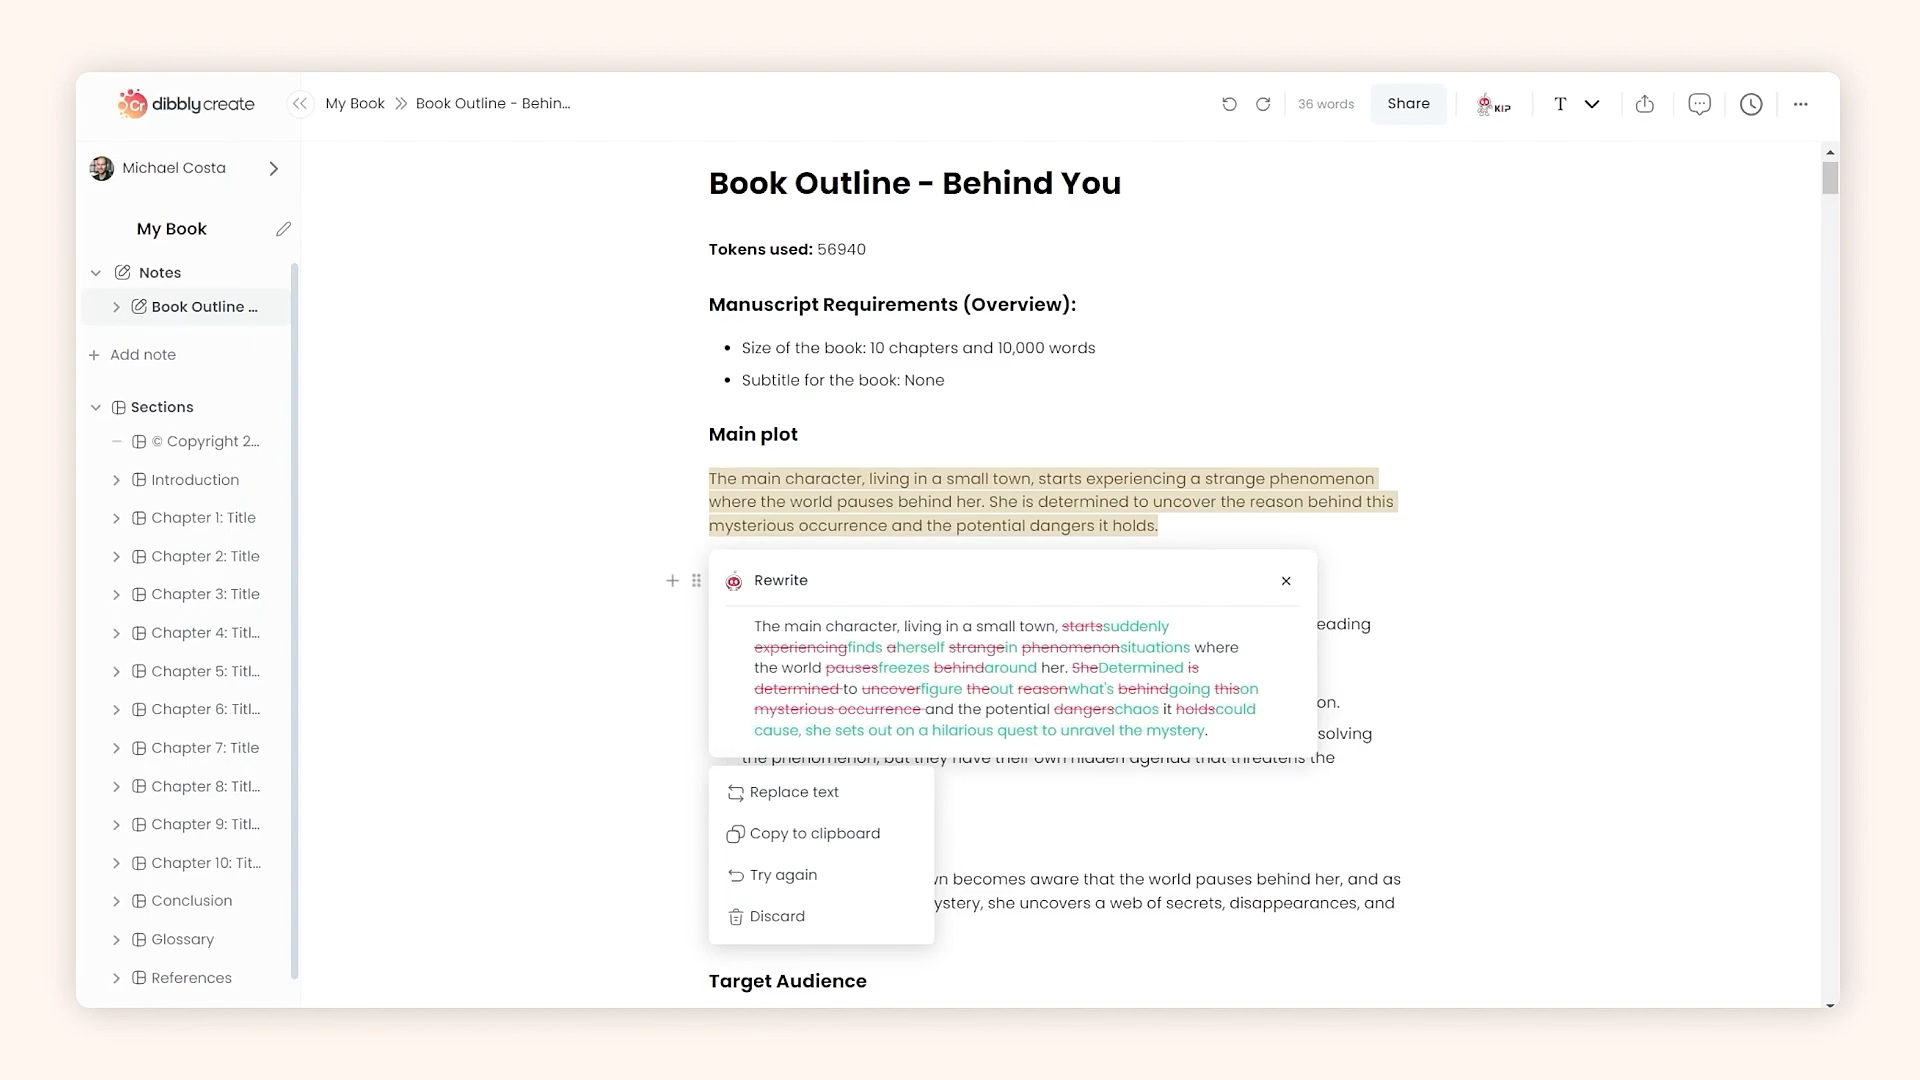Screen dimensions: 1920x1080
Task: Open the KIP assistant icon
Action: tap(1493, 104)
